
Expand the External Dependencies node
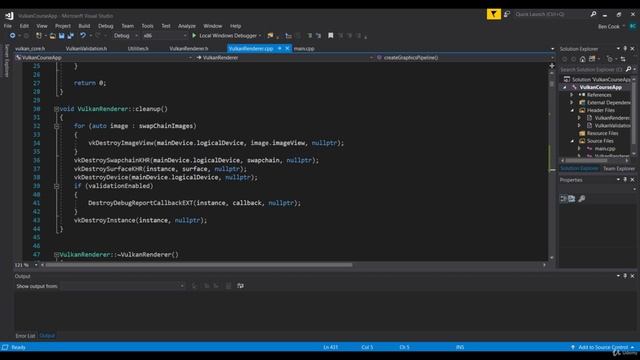[572, 102]
